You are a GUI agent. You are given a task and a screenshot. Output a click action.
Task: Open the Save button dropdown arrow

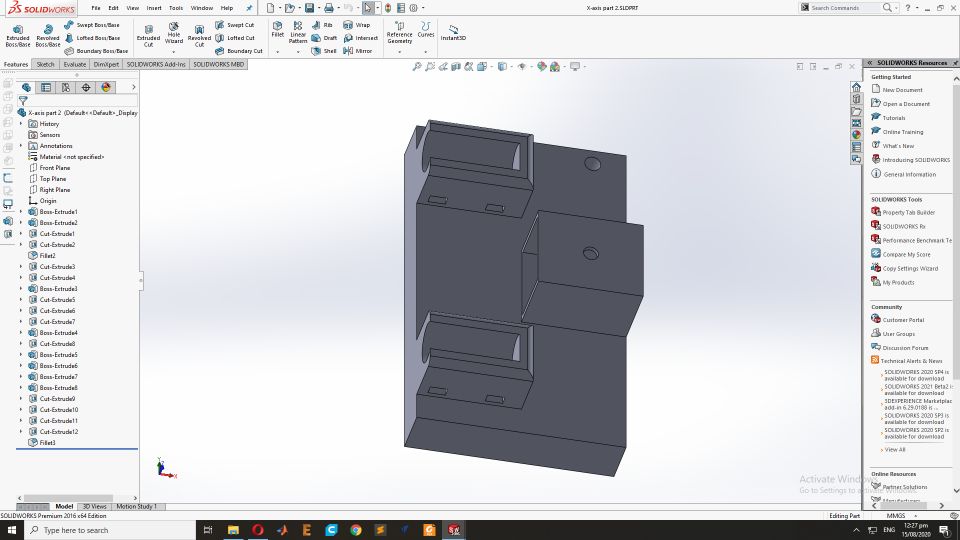tap(319, 8)
